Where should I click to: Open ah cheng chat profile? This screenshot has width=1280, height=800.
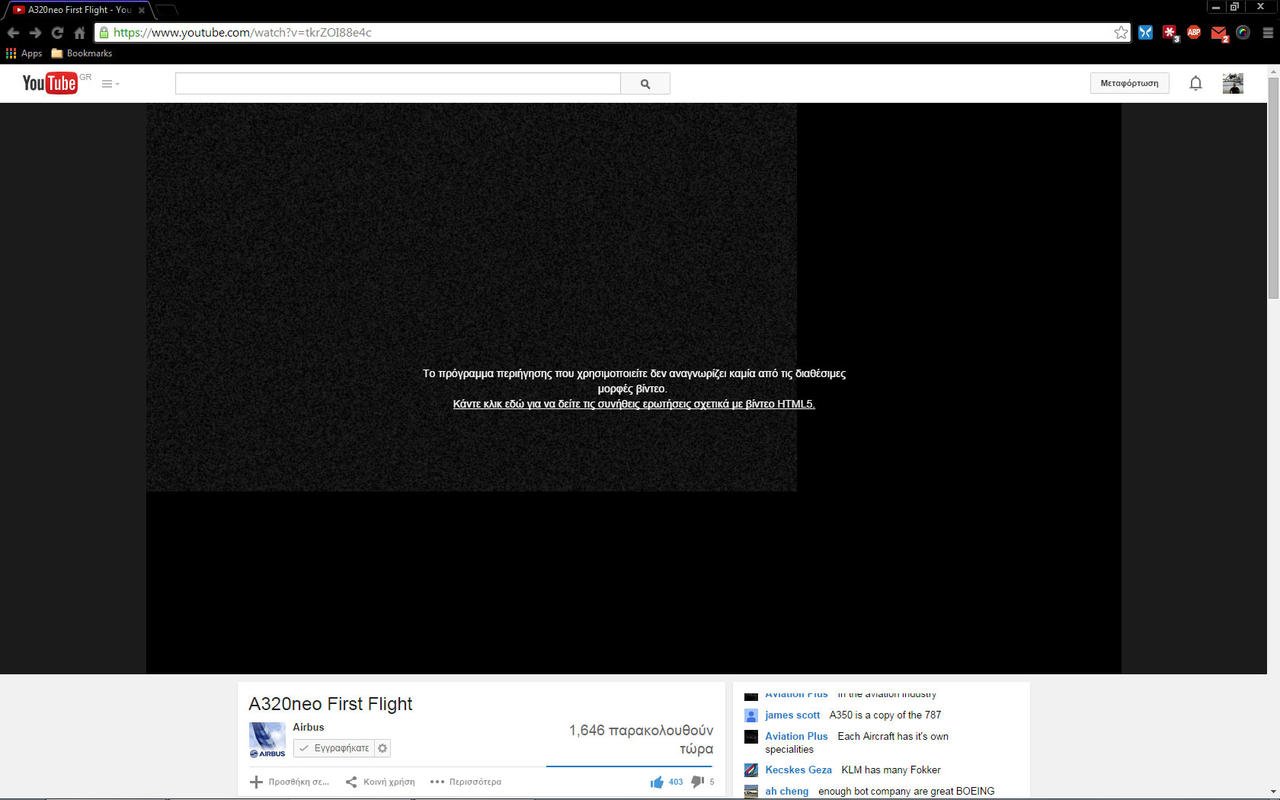tap(787, 791)
